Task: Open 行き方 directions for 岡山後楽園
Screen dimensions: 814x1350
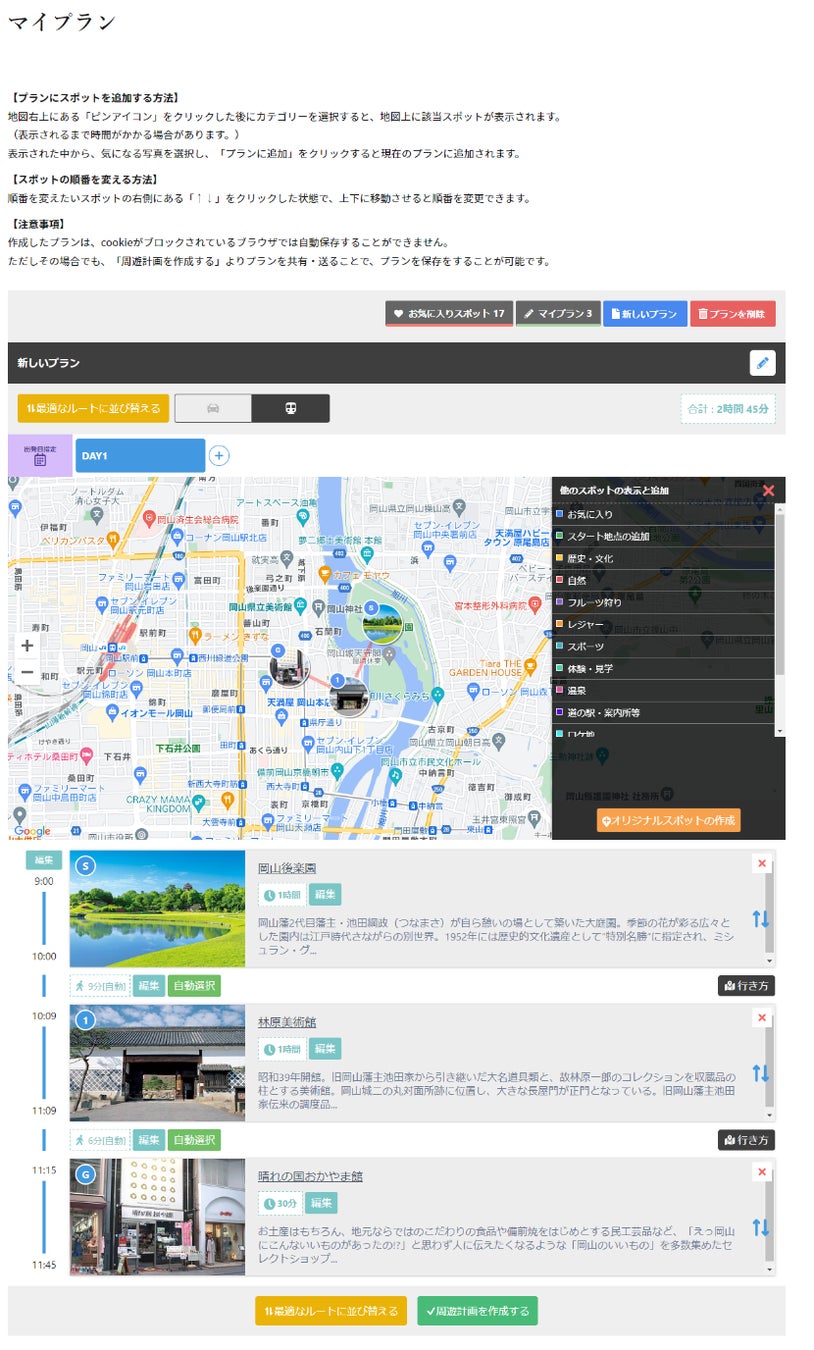Action: pos(745,986)
